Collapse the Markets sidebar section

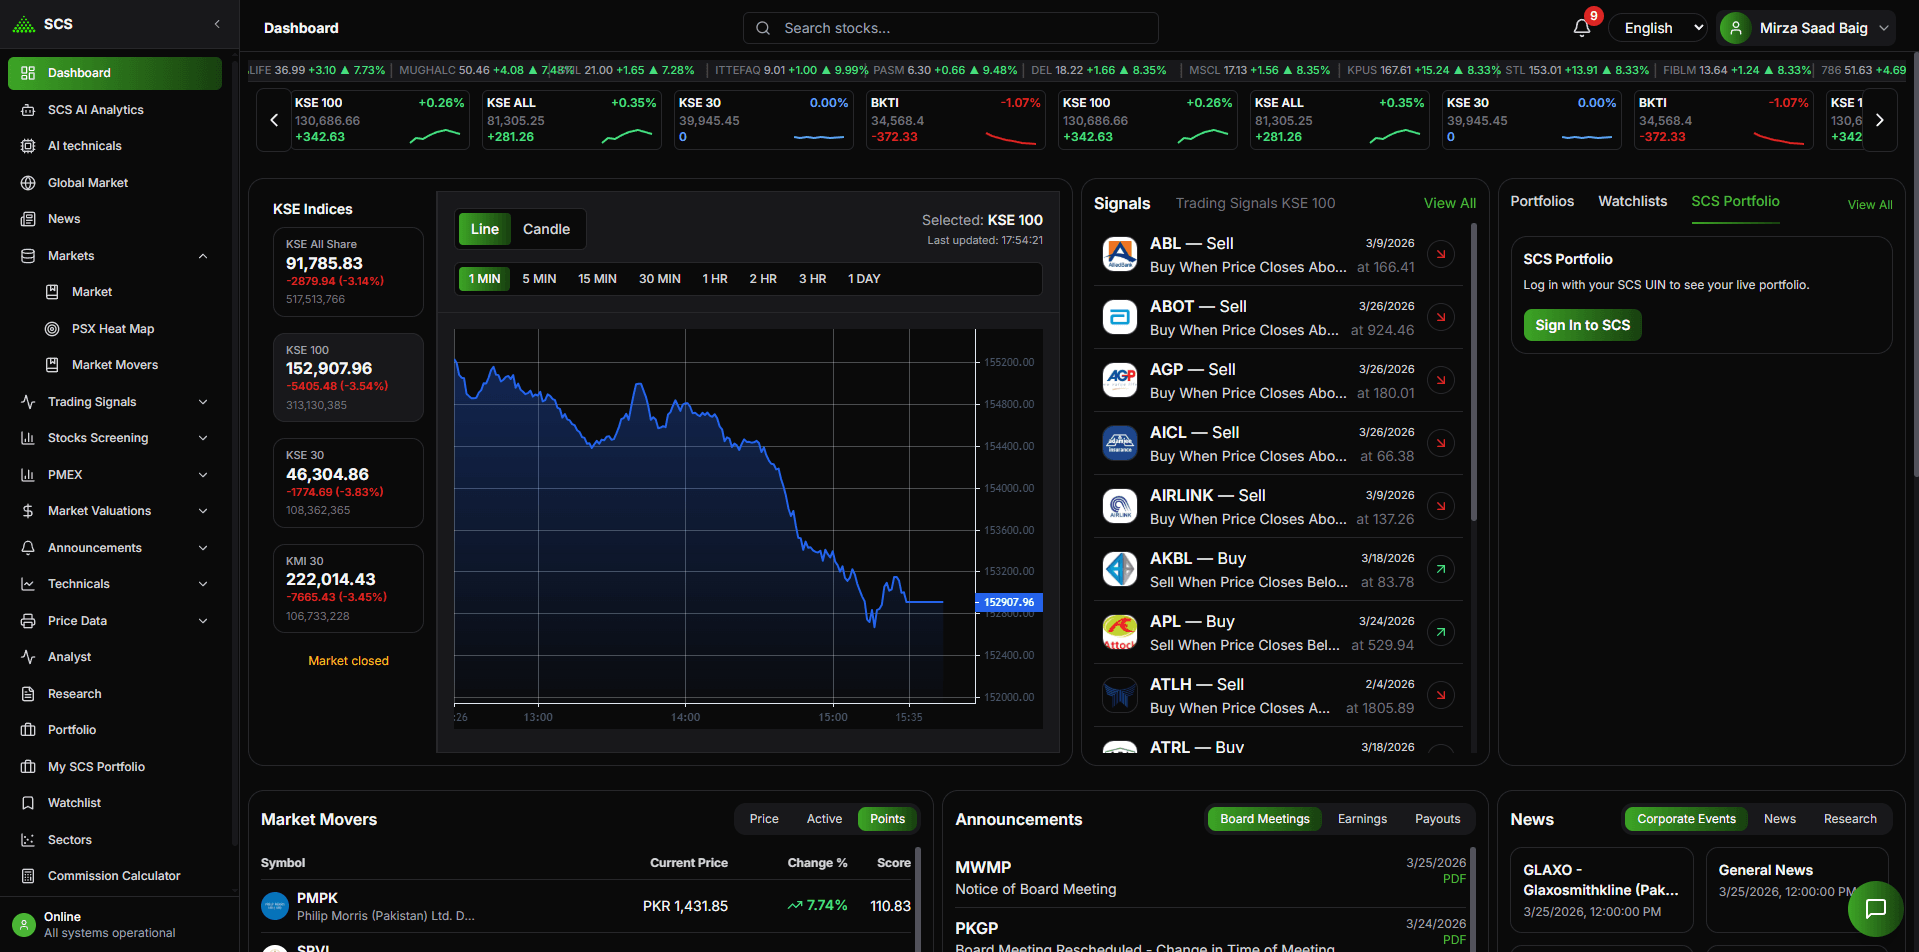(x=115, y=256)
